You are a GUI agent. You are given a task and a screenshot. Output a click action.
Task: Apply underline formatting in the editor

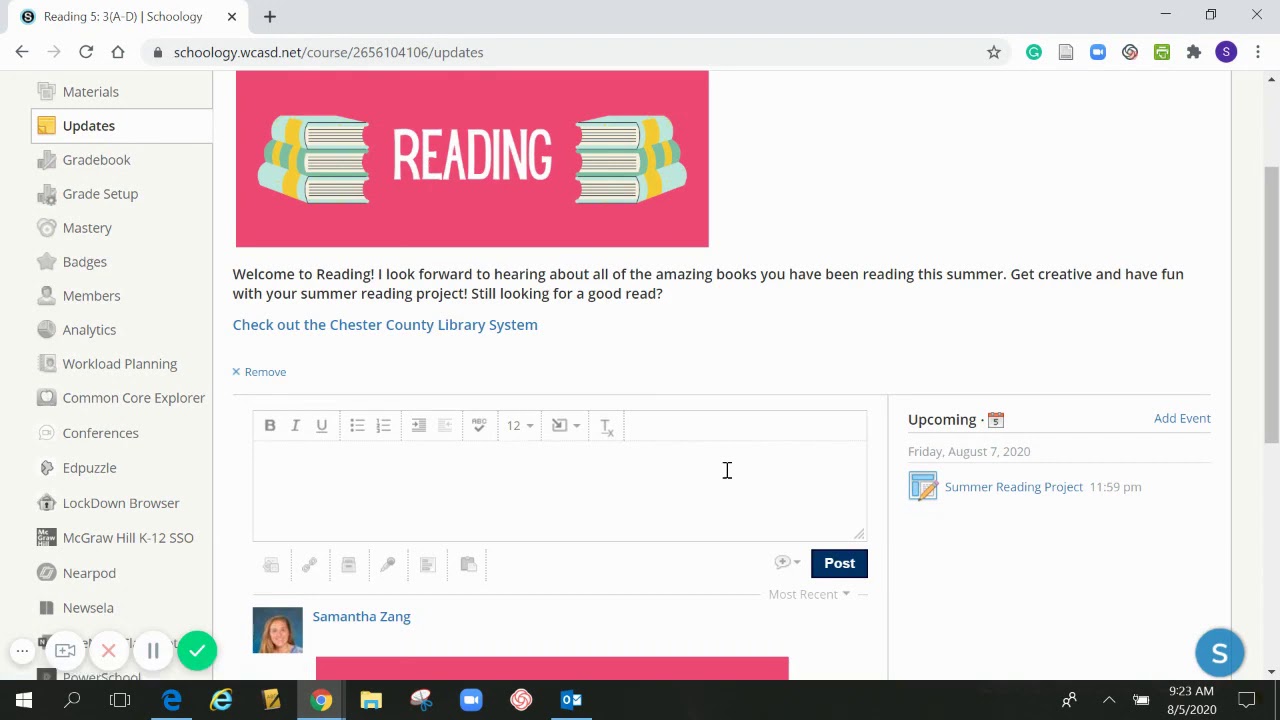coord(322,426)
